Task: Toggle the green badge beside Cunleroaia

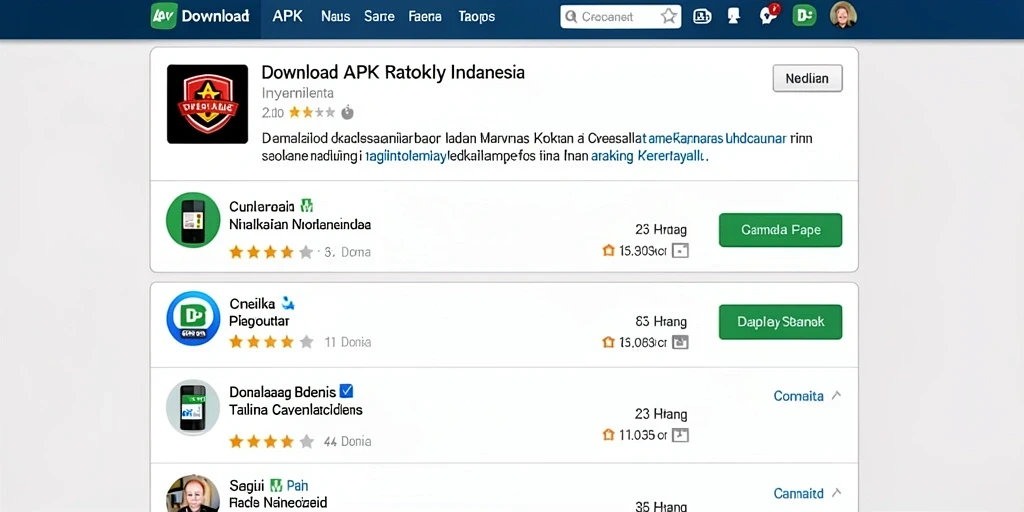Action: (x=306, y=206)
